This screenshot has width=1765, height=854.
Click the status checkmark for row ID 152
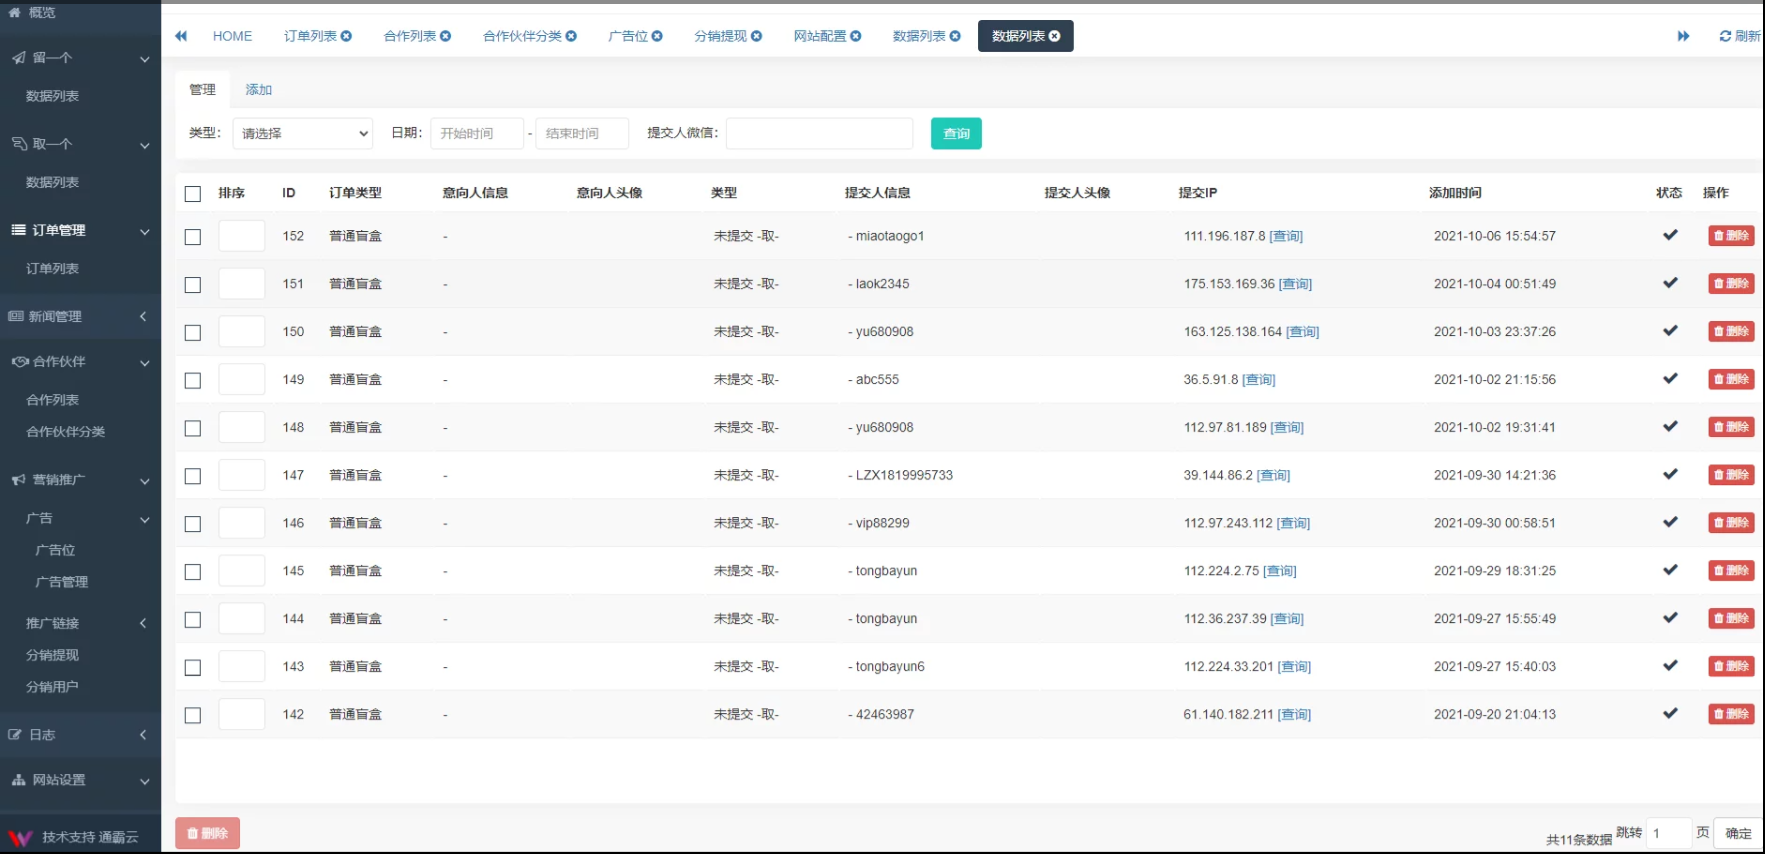click(x=1669, y=235)
